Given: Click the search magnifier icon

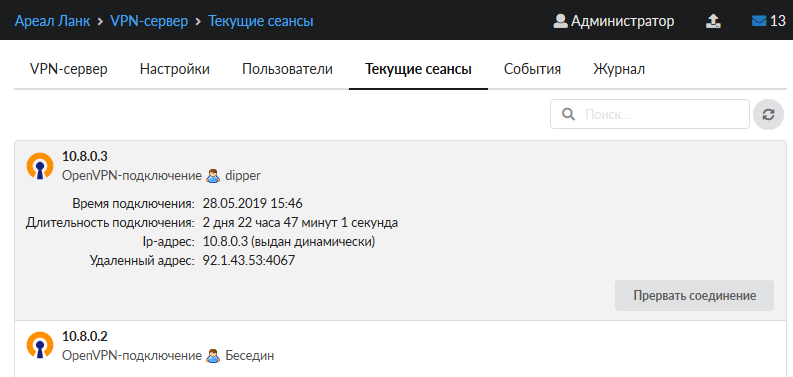Looking at the screenshot, I should (568, 114).
